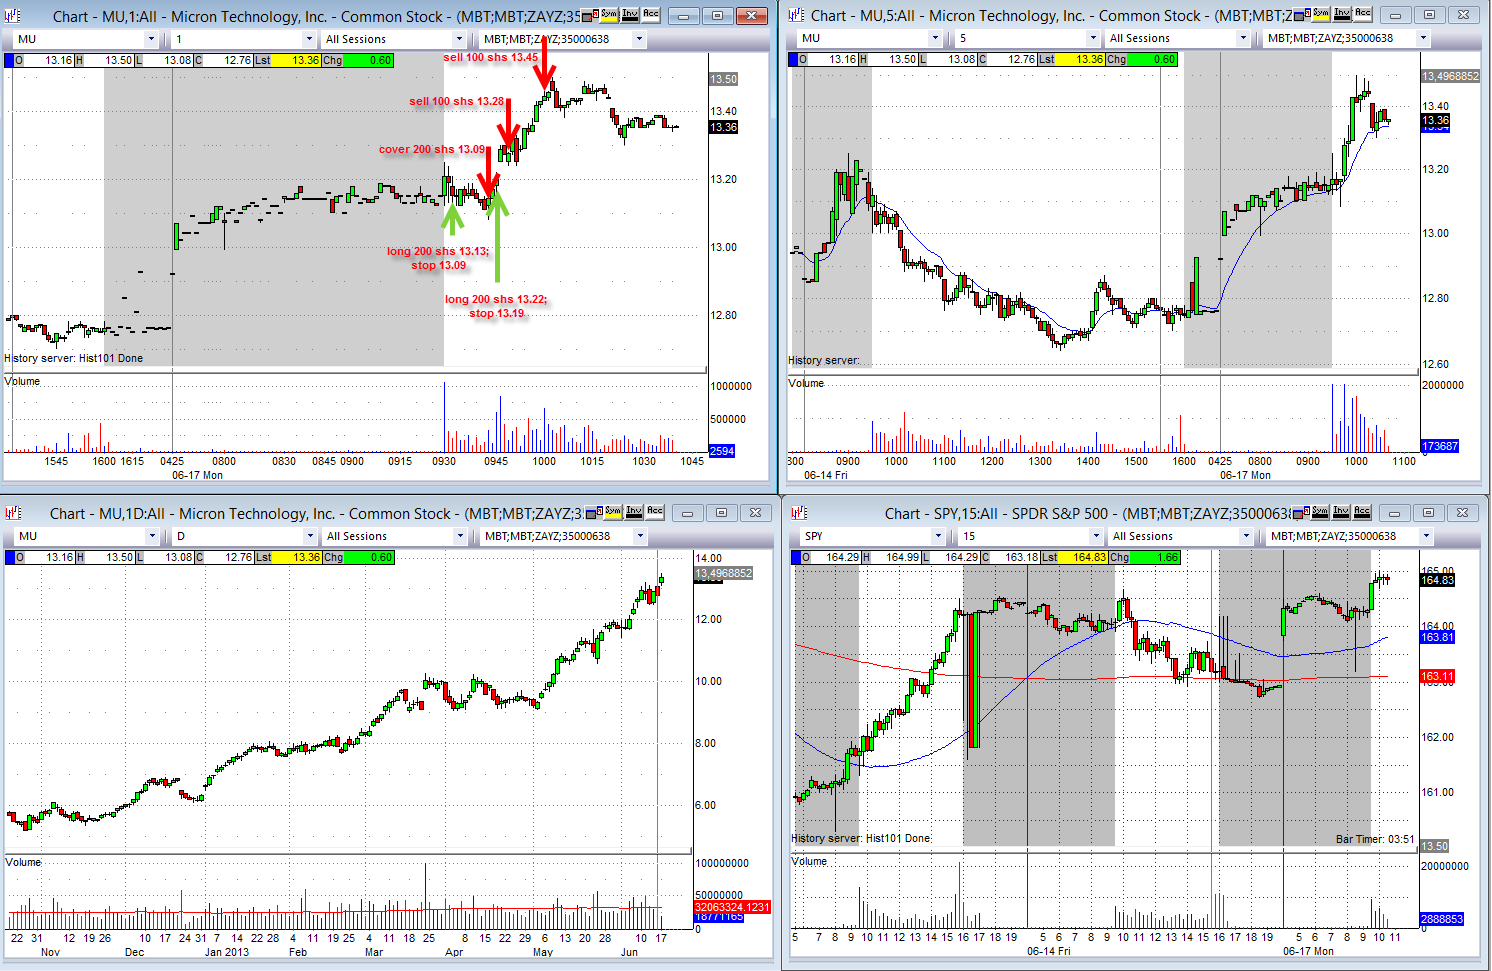
Task: Open the interval dropdown showing 15 in the SPY chart
Action: (x=1096, y=536)
